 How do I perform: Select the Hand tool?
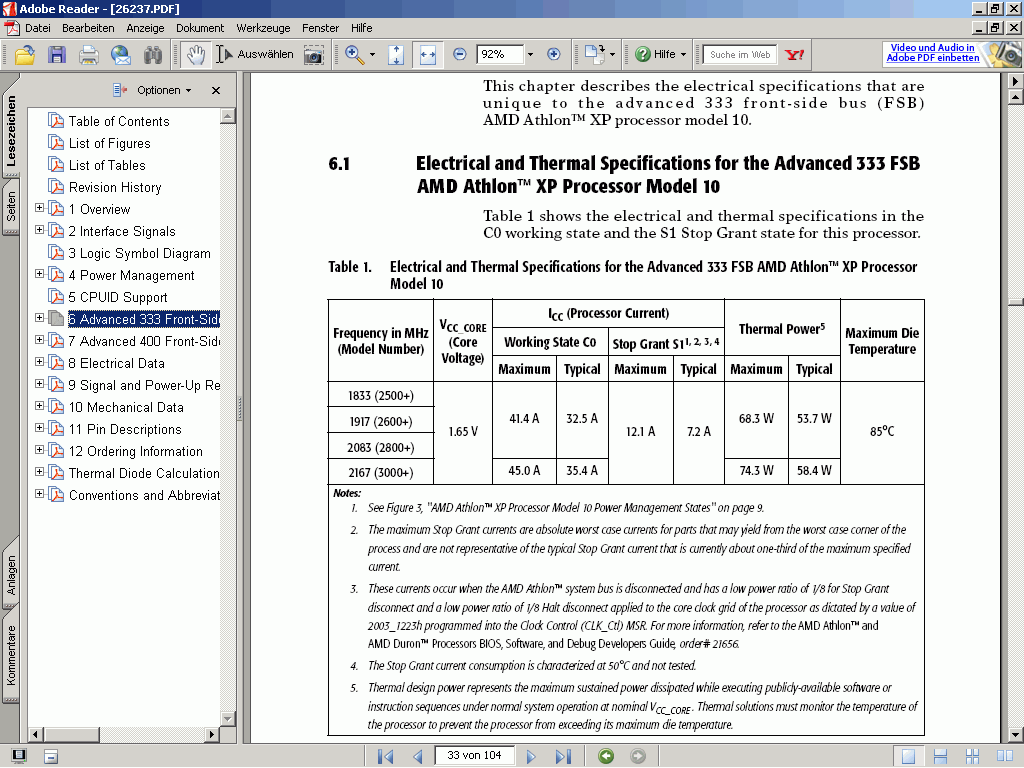pyautogui.click(x=195, y=55)
